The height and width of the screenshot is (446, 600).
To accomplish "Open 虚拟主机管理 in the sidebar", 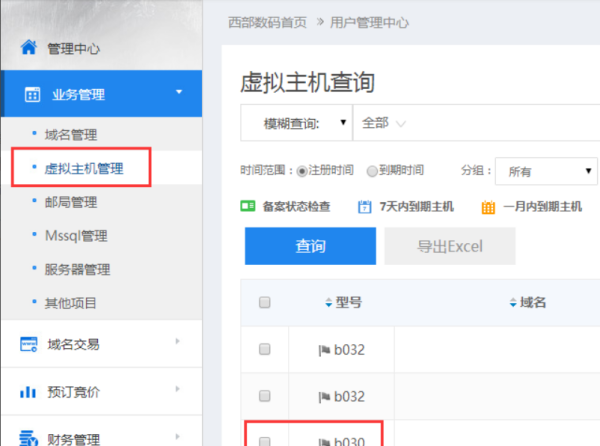I will (84, 168).
